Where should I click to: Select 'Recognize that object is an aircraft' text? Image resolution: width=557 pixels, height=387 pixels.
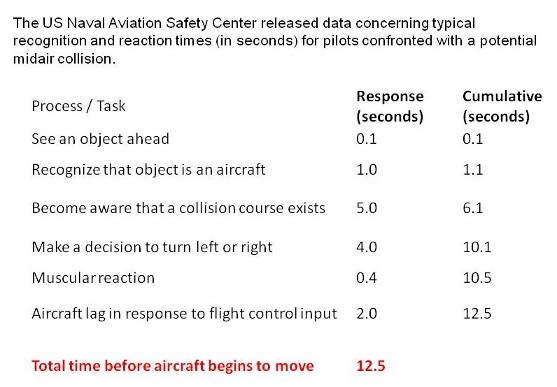click(x=148, y=170)
